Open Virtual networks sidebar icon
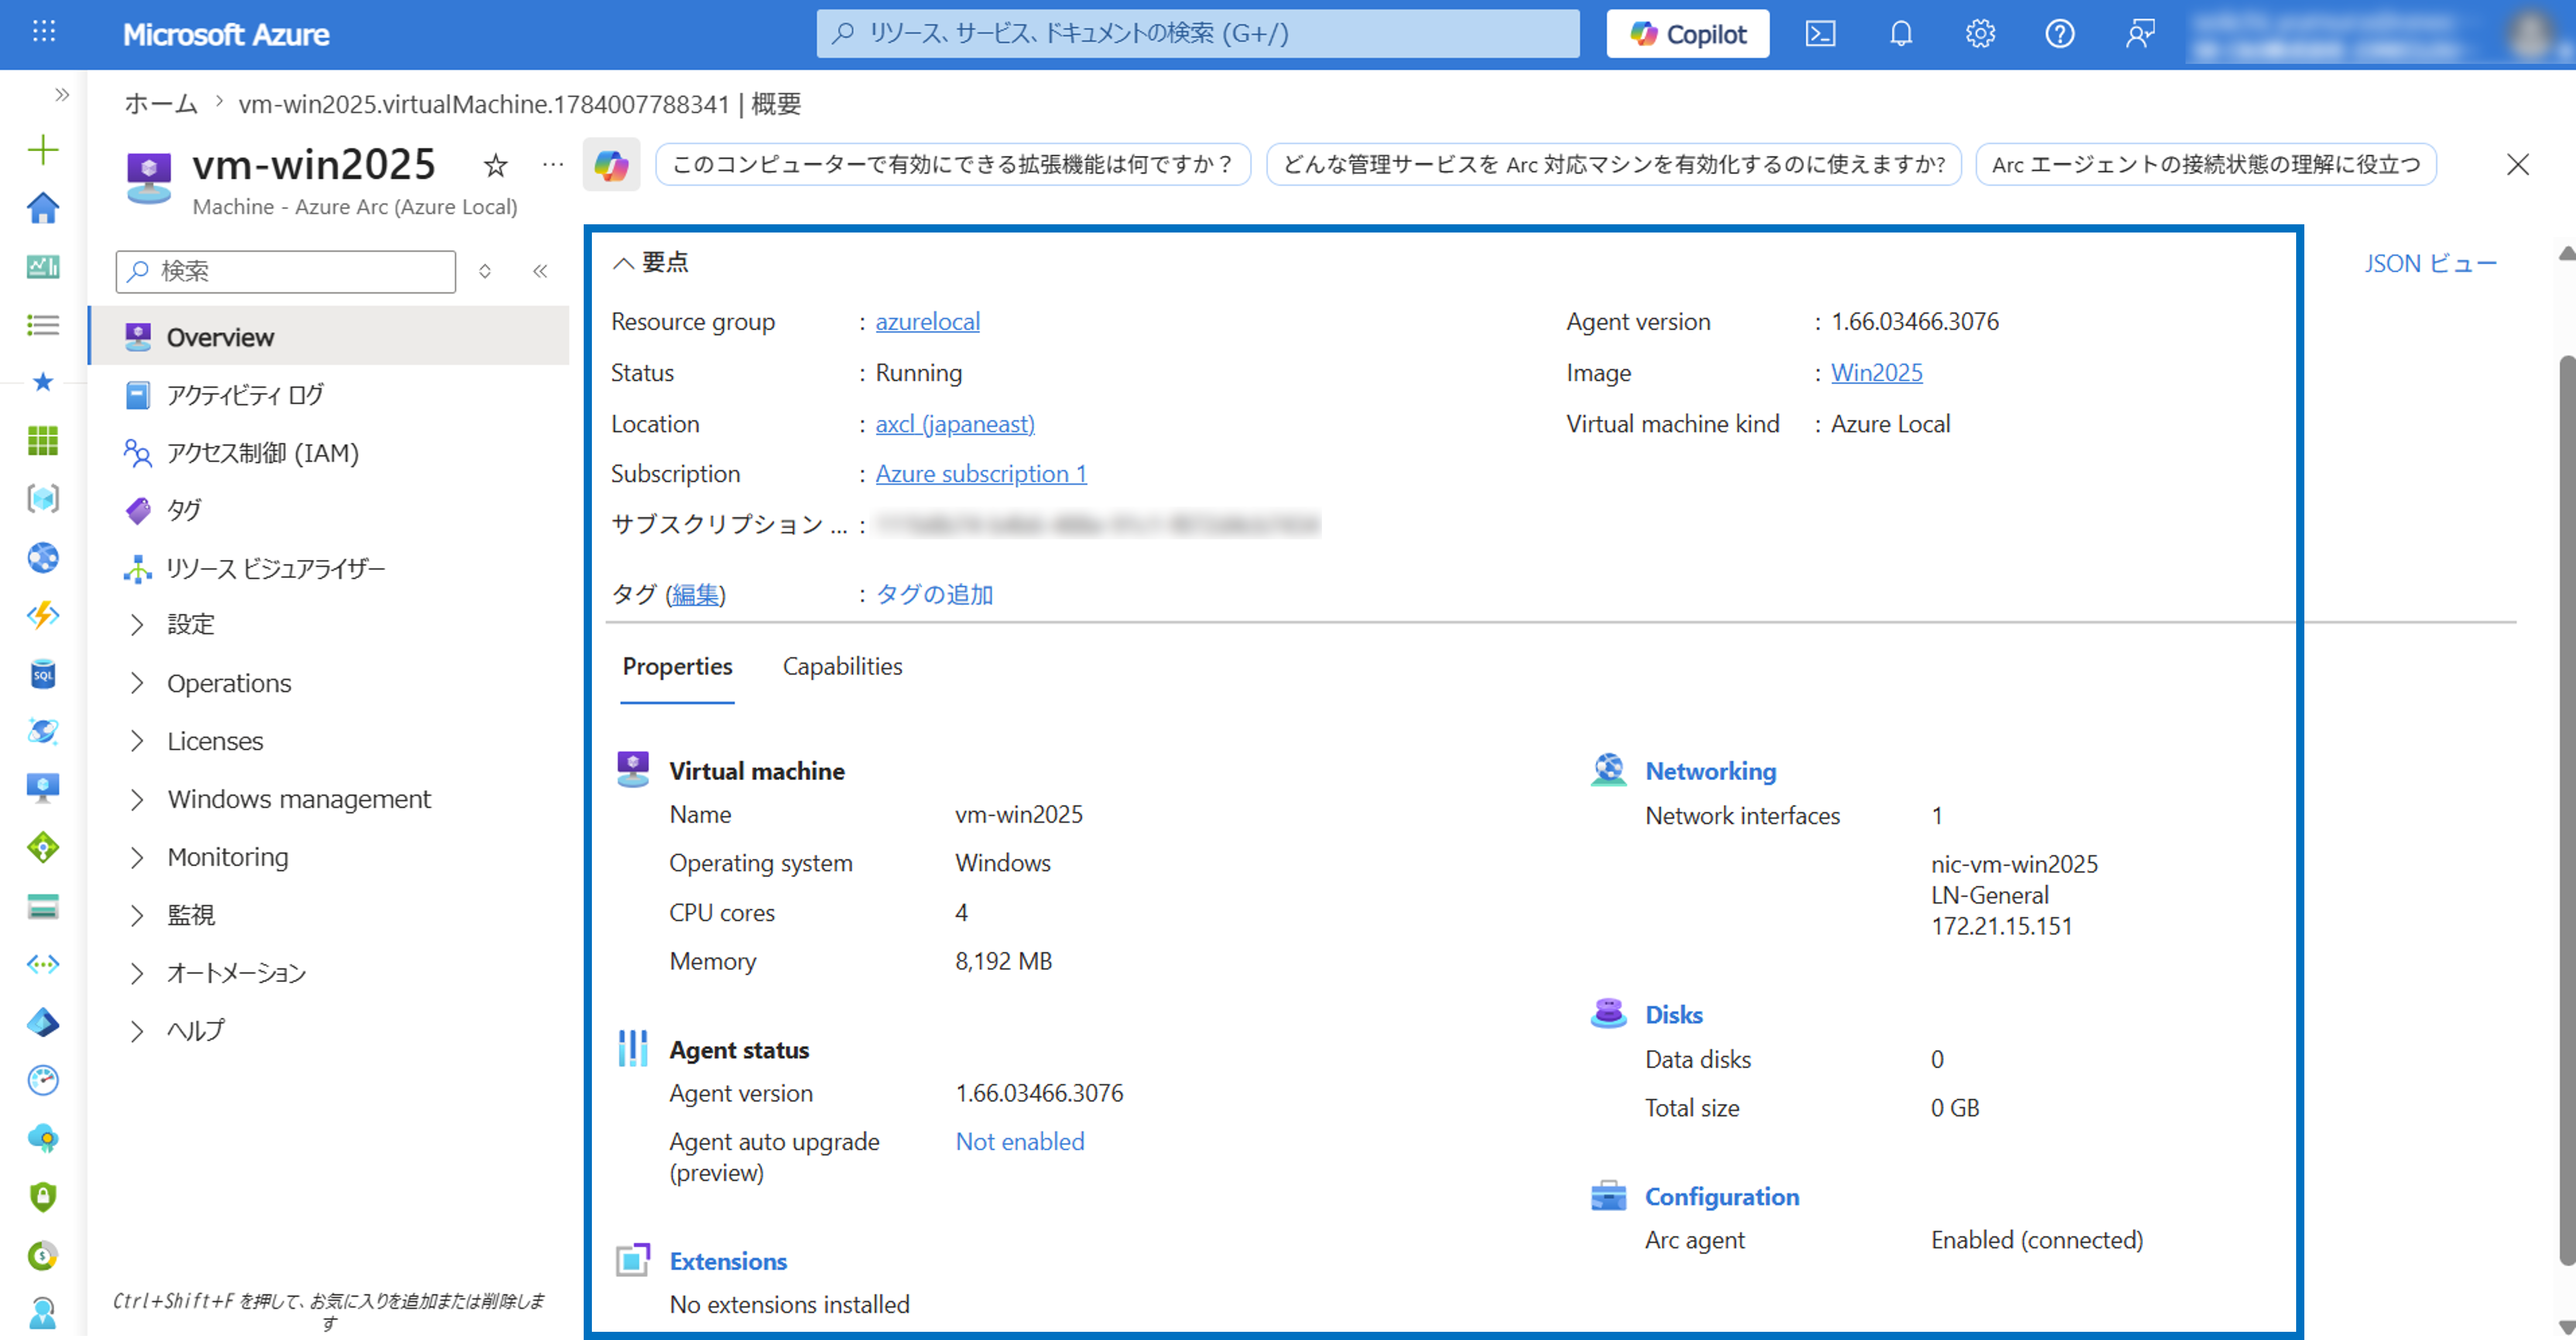 (43, 964)
